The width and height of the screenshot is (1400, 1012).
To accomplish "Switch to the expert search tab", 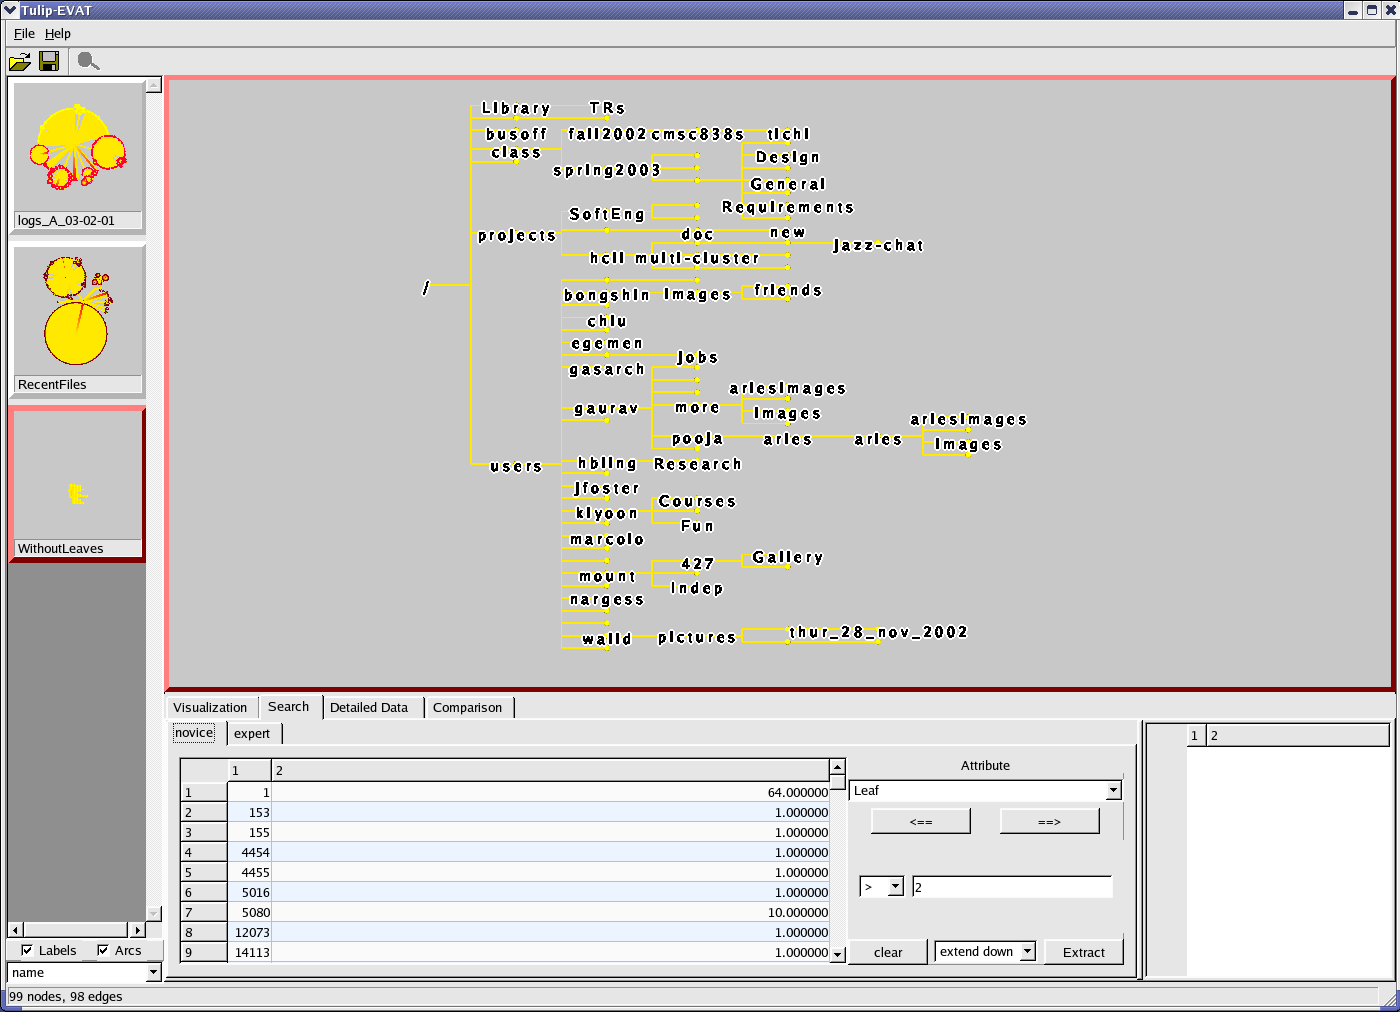I will [252, 734].
